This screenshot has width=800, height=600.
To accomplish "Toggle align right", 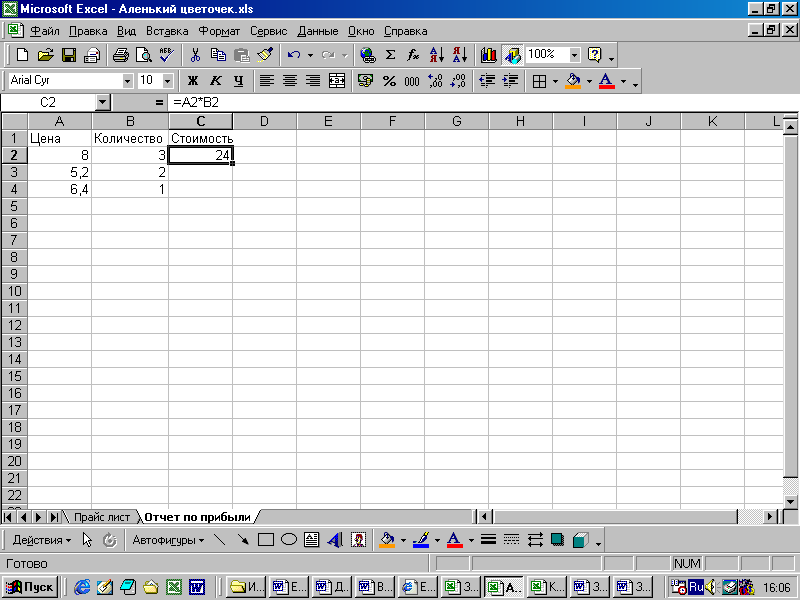I will pyautogui.click(x=313, y=81).
